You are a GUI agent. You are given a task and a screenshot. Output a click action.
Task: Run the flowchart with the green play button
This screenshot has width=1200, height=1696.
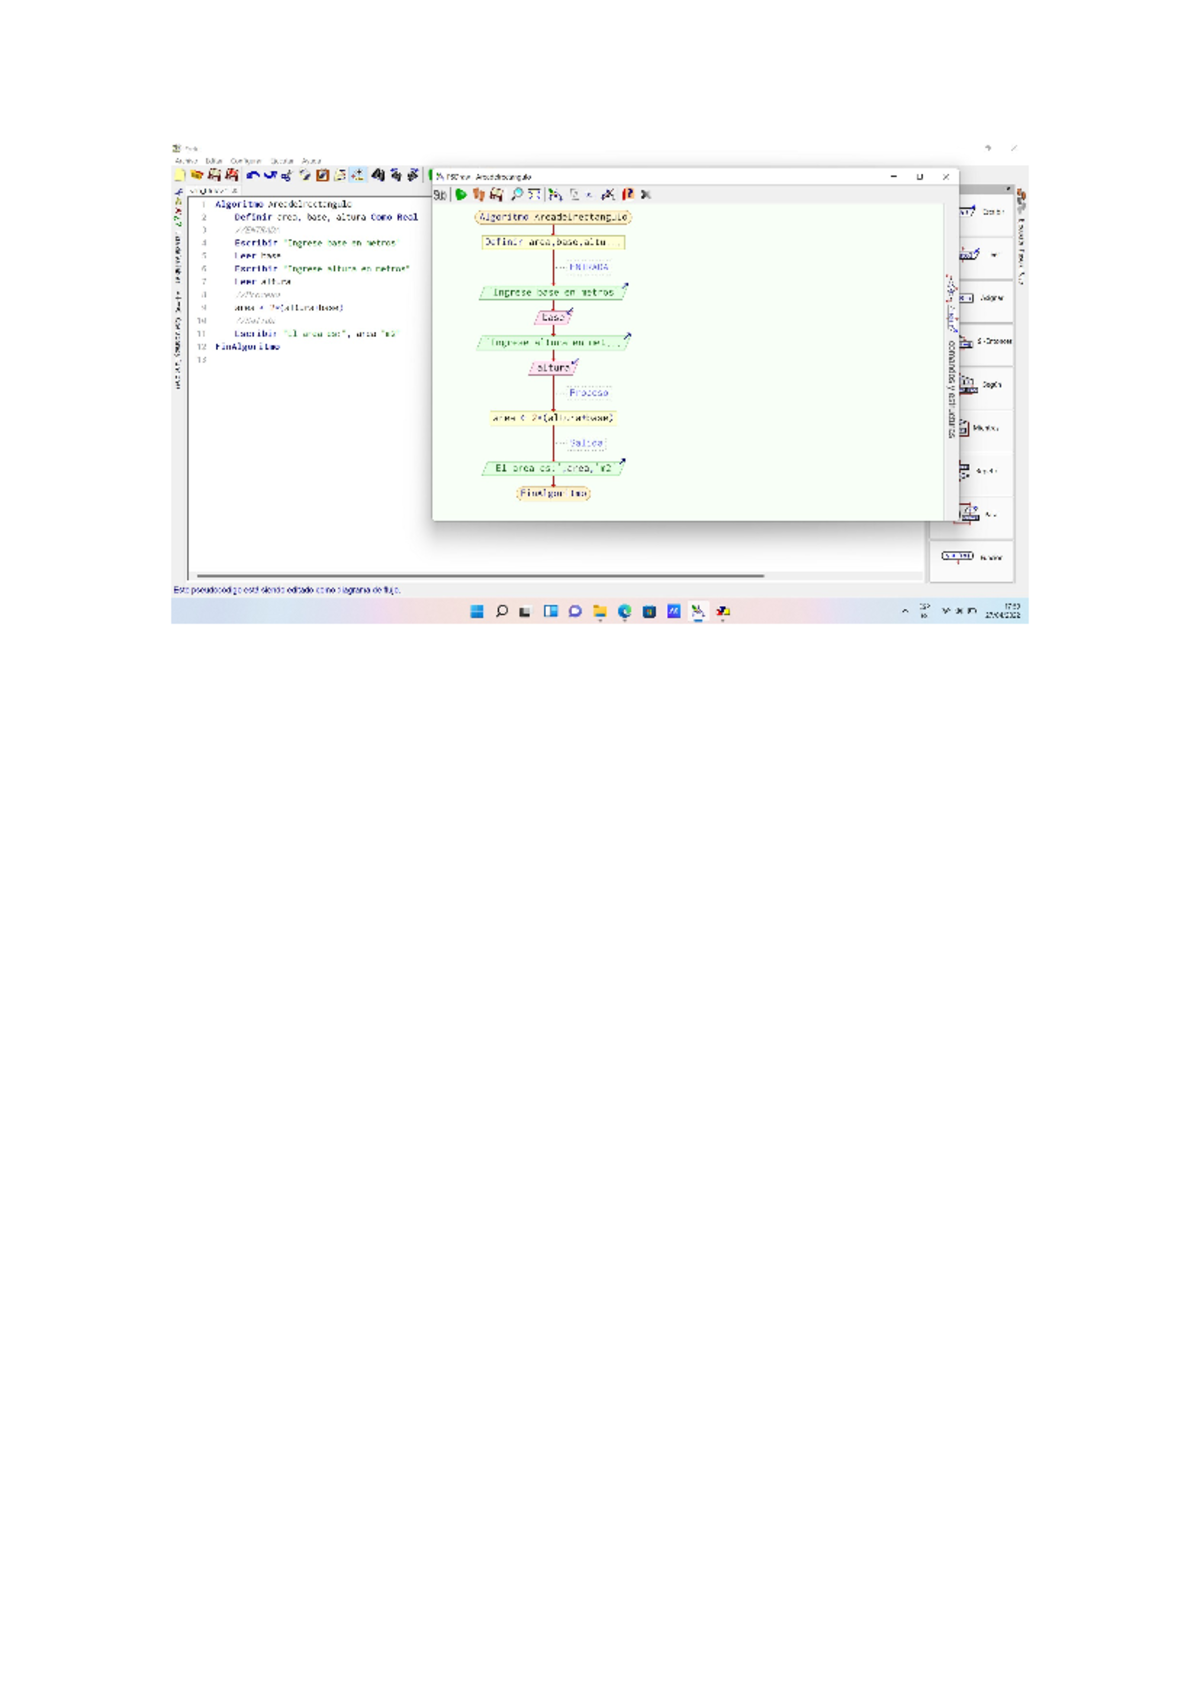461,195
